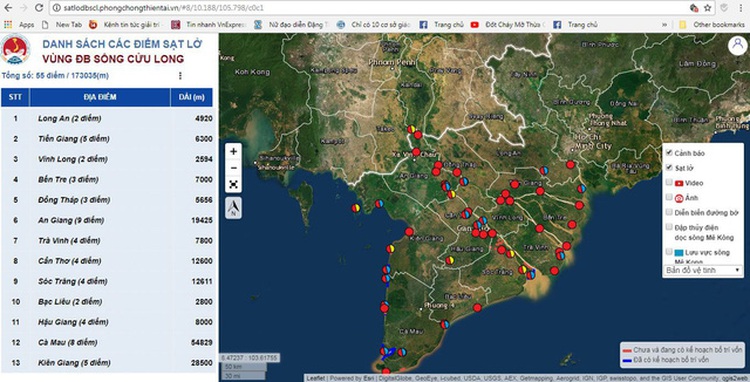Open the Bản đồ vệ tinh basemap dropdown

point(703,270)
